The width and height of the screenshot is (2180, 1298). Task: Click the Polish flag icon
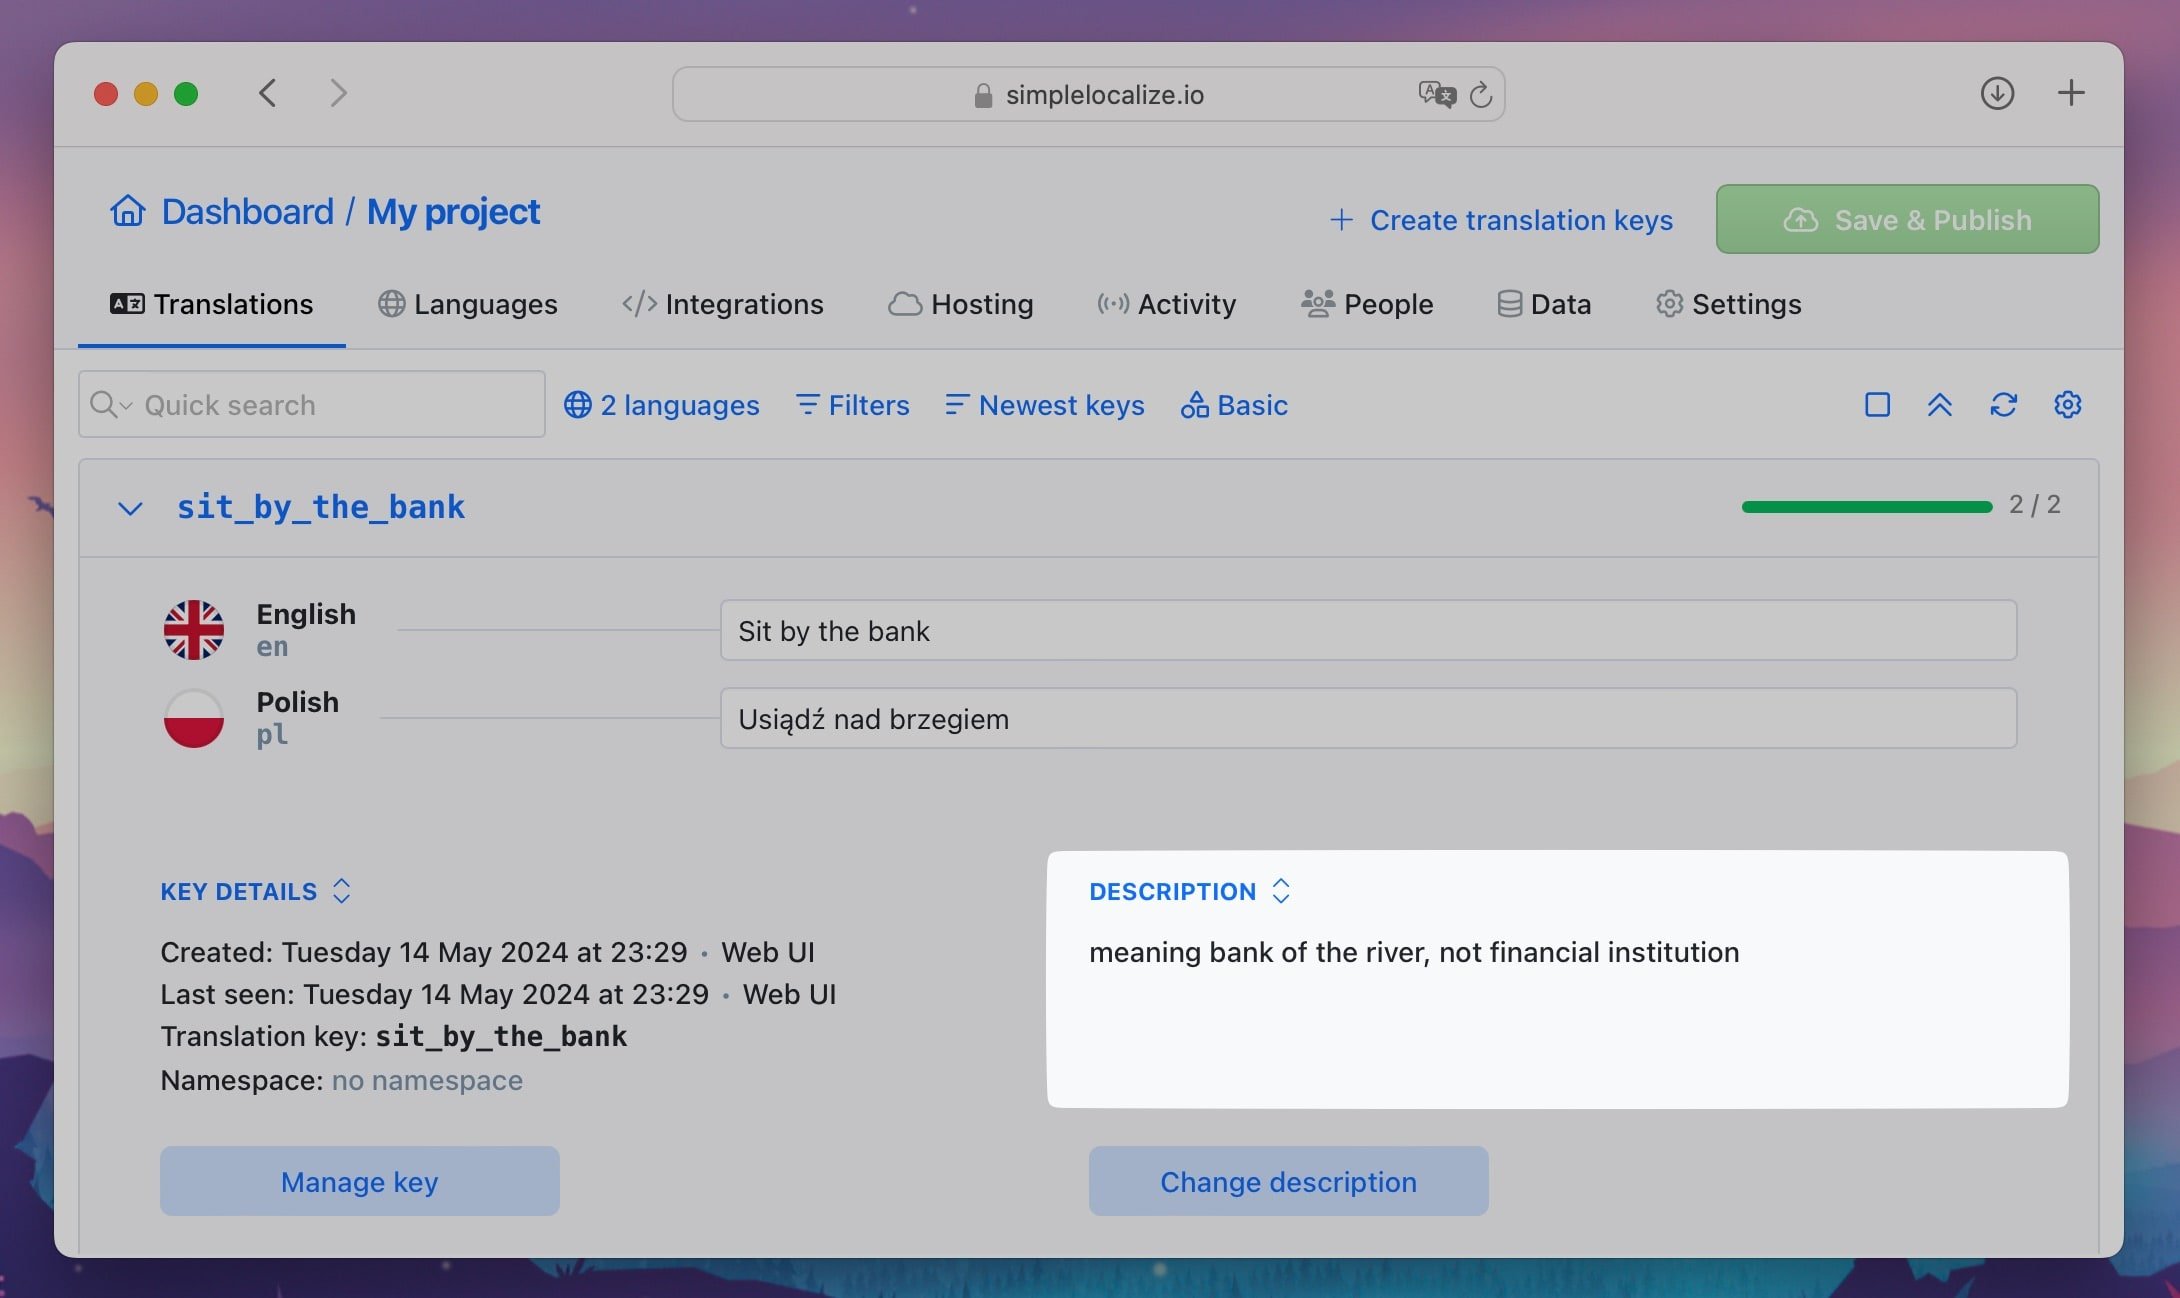[194, 718]
